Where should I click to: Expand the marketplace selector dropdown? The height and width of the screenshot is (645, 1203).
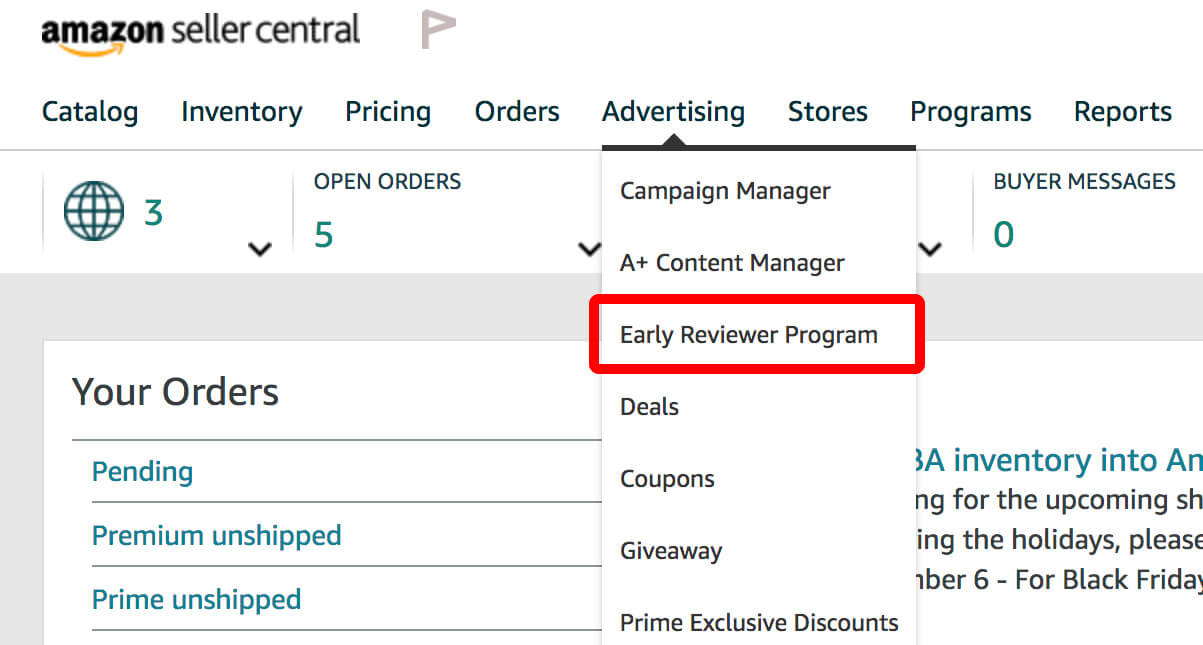[260, 250]
